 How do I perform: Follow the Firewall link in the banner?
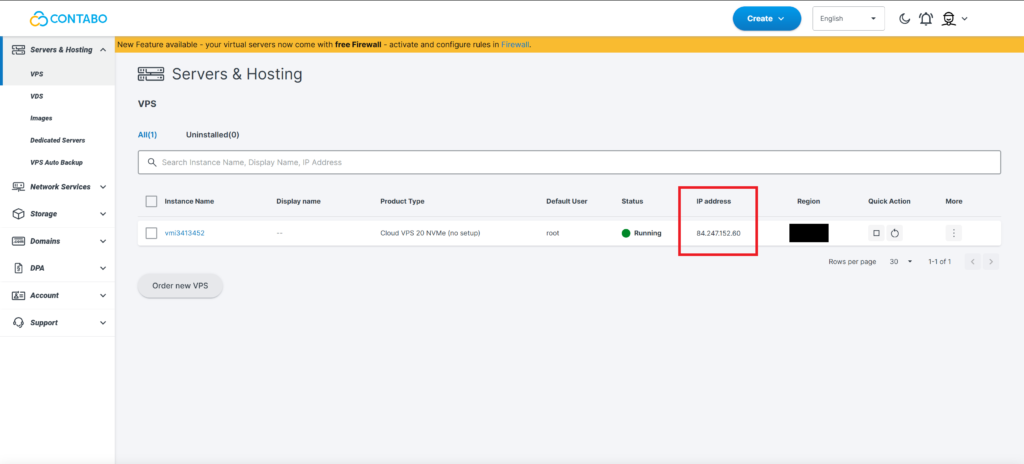click(515, 44)
